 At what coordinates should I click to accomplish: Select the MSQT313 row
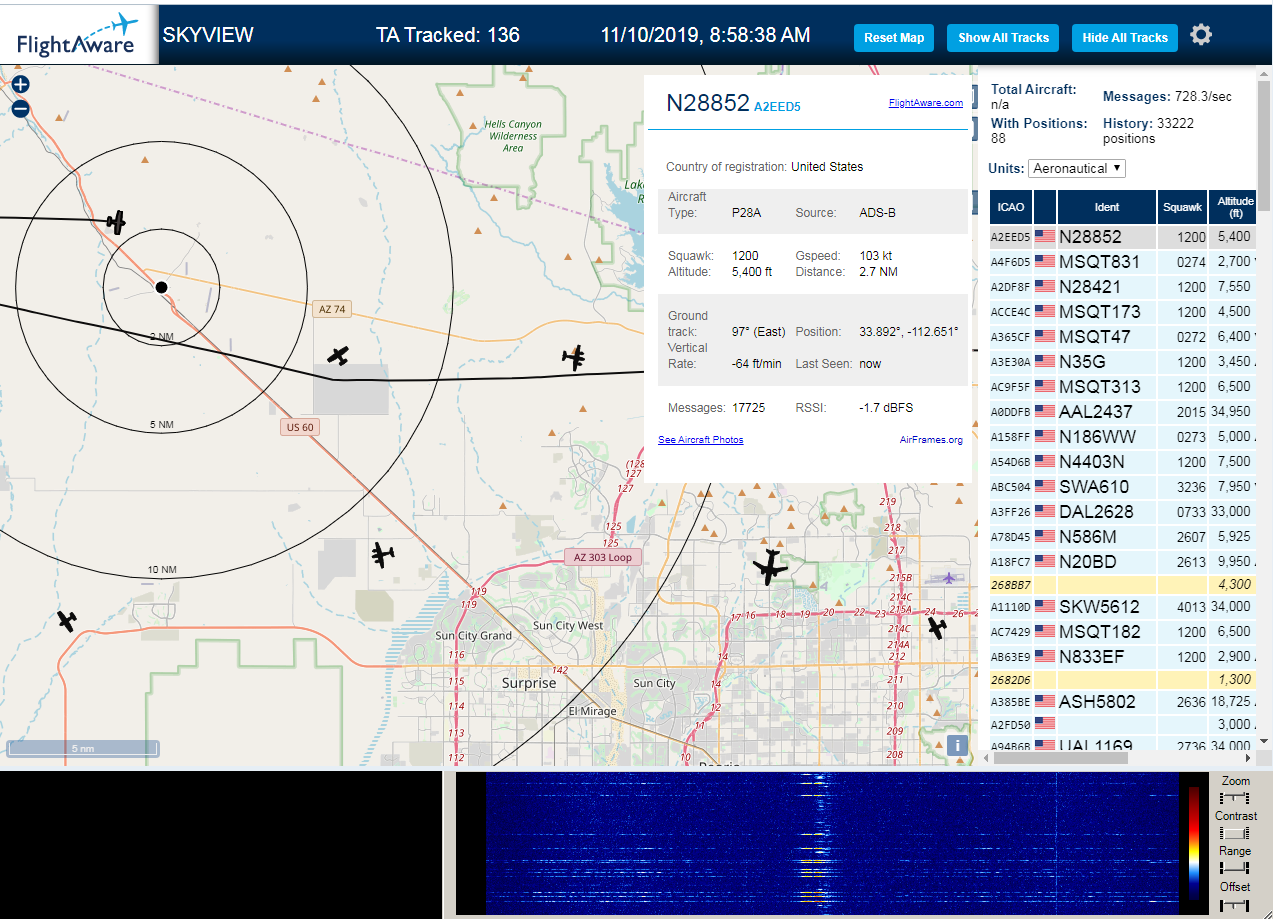(x=1122, y=387)
